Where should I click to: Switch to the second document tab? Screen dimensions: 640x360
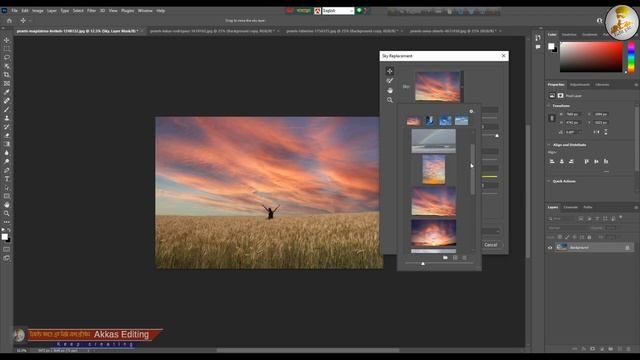pos(212,31)
